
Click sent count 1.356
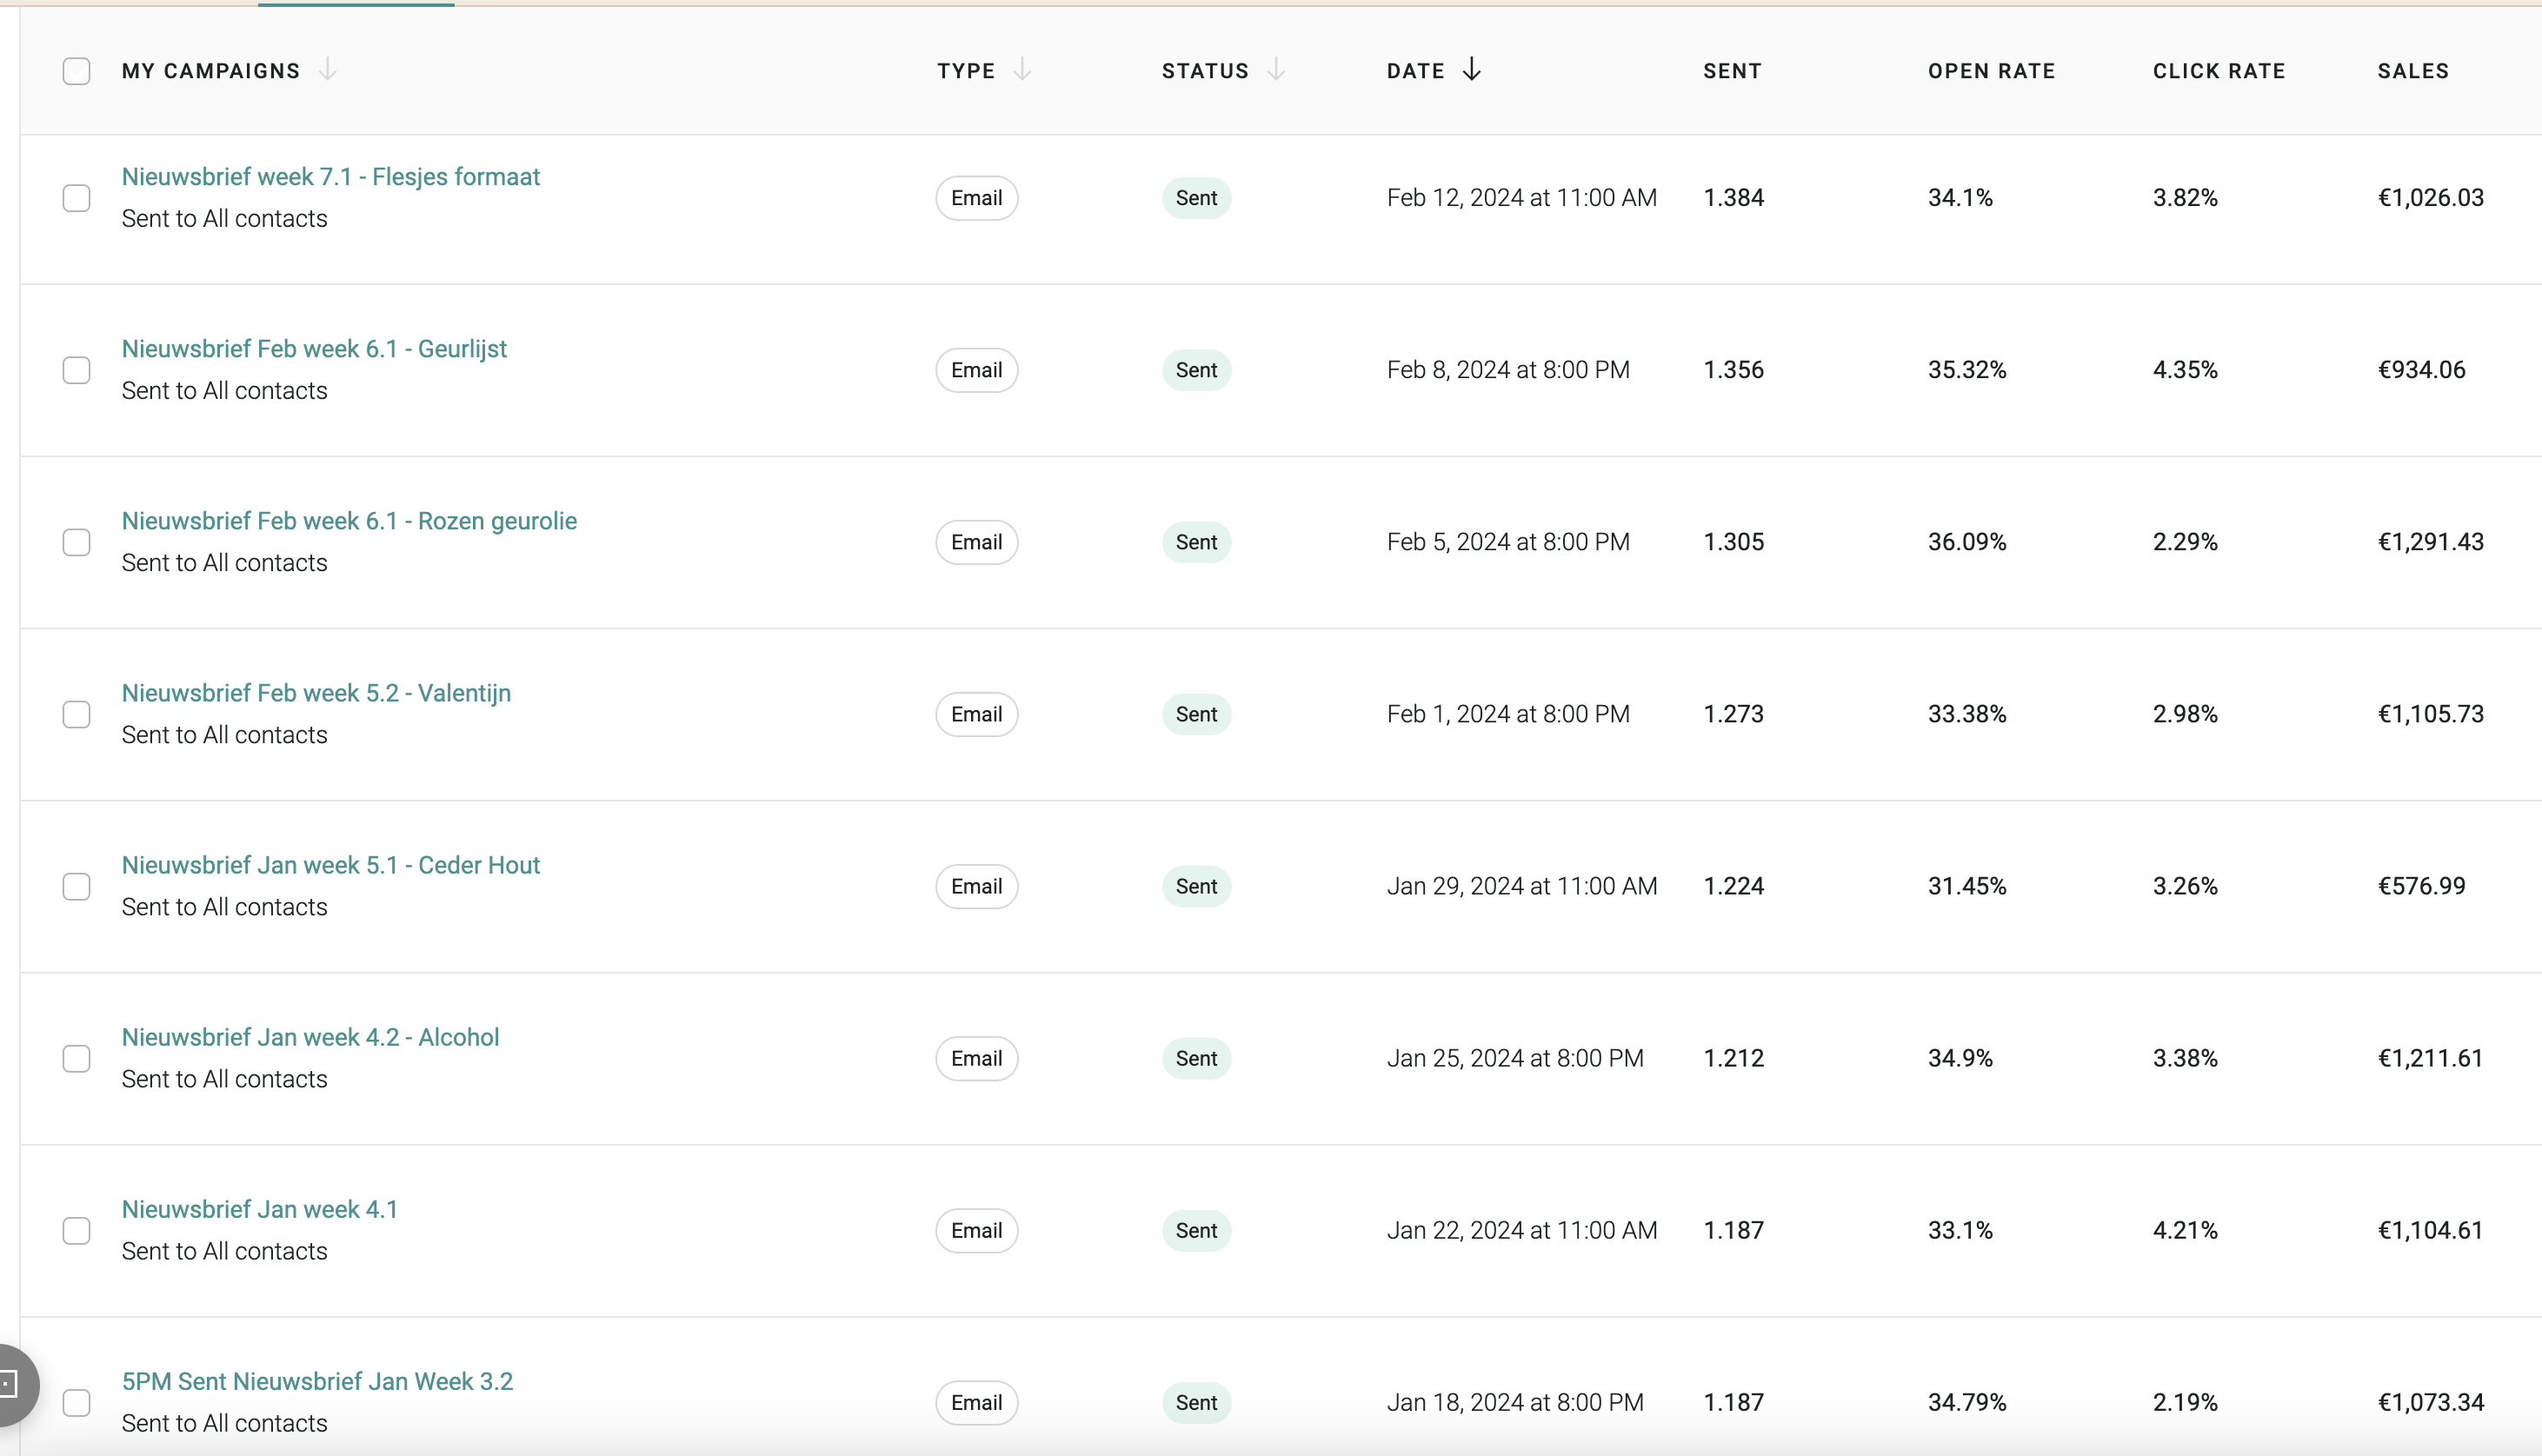[x=1733, y=370]
